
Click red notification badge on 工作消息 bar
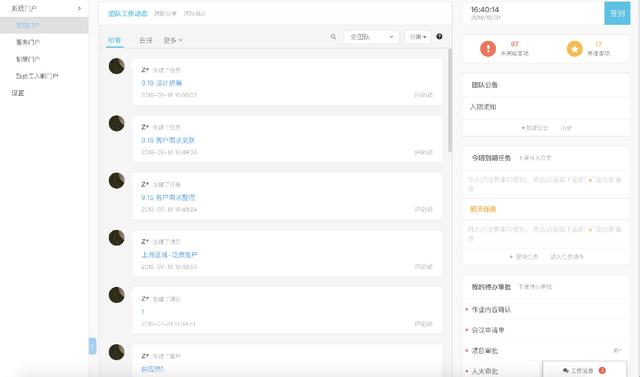coord(602,370)
